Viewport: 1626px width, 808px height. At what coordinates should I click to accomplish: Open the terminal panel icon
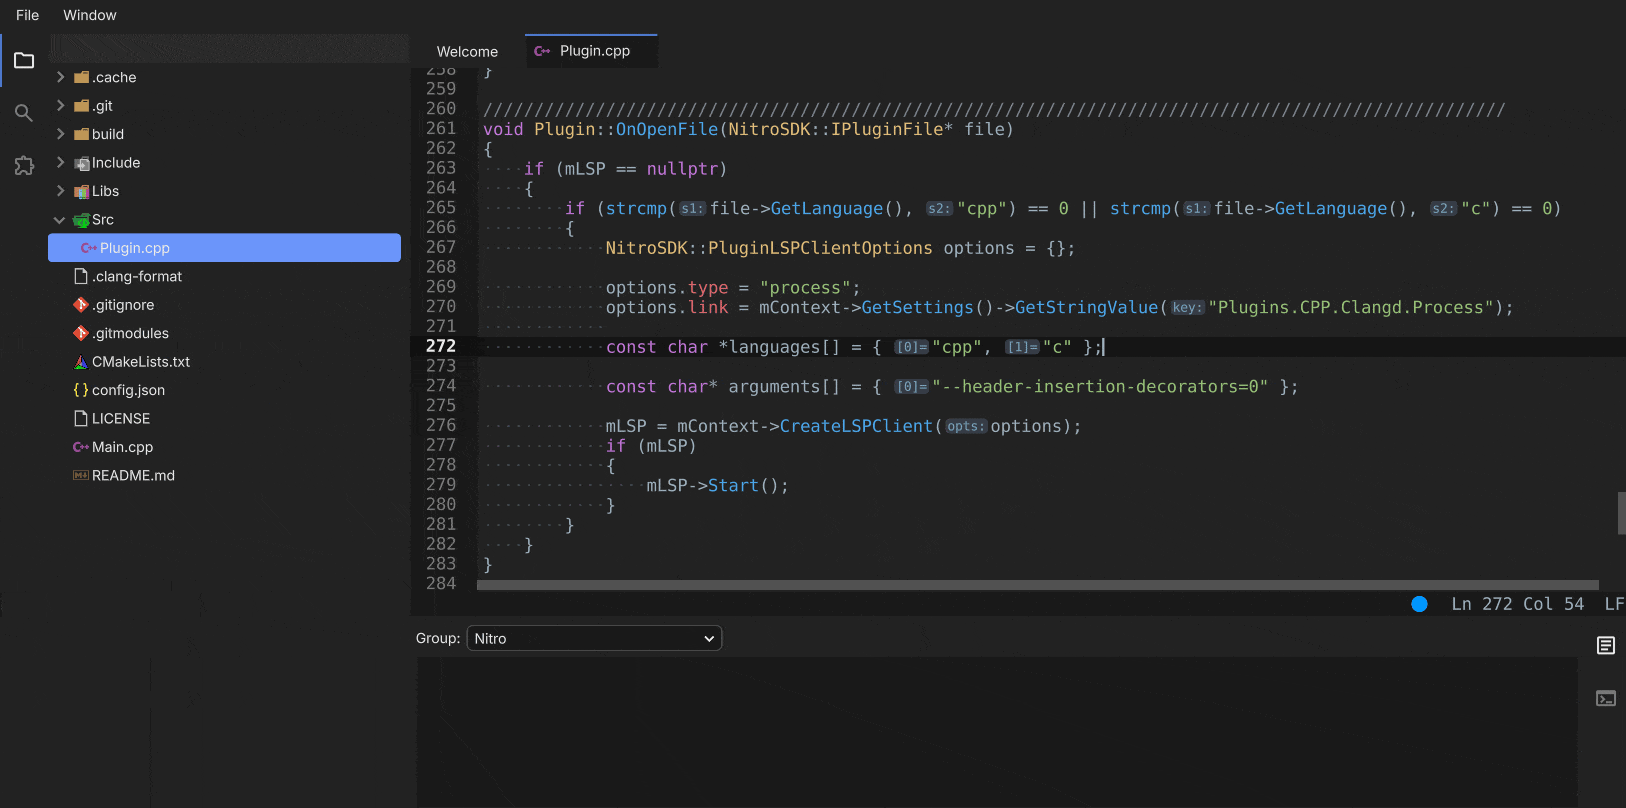pyautogui.click(x=1606, y=699)
